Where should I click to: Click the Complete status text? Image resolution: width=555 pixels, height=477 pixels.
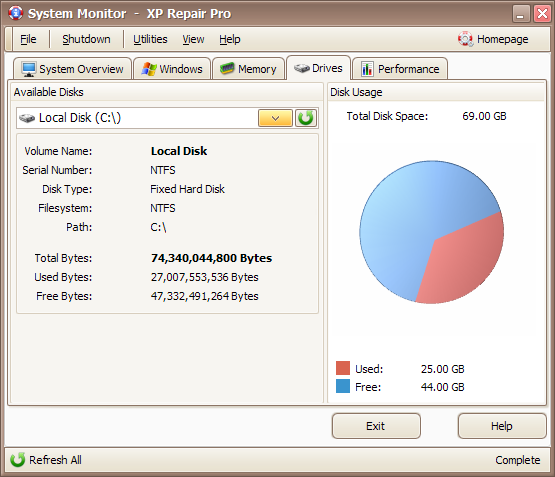point(518,460)
